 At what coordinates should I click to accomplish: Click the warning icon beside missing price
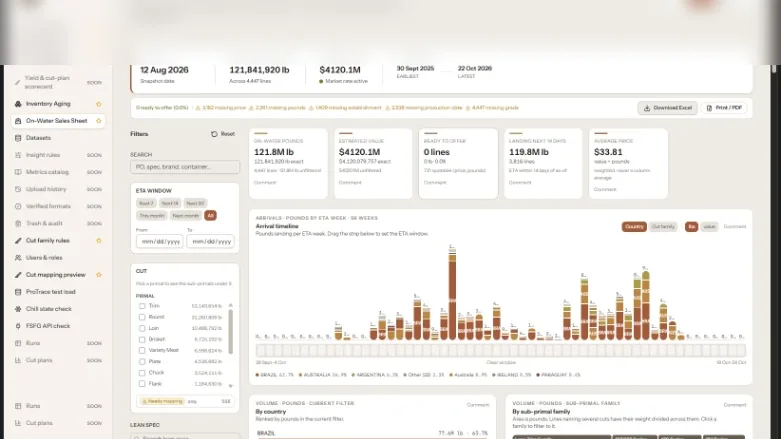click(x=198, y=108)
